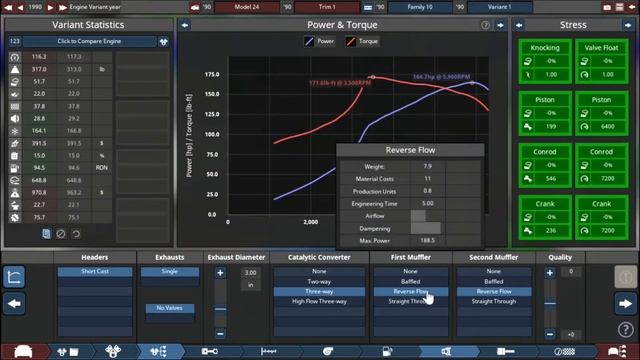Select Straight Through for Second Muffler
The image size is (640, 360).
[494, 301]
